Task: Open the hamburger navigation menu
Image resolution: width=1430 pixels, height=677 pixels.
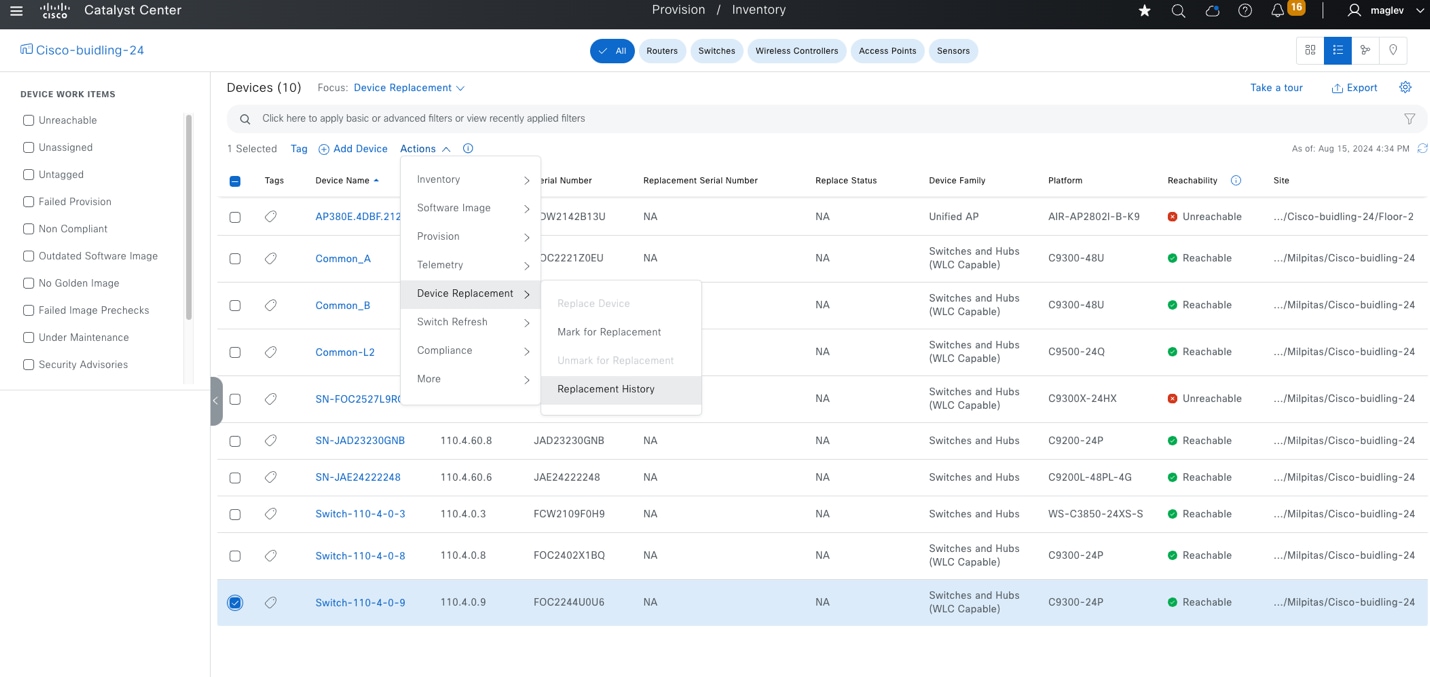Action: pos(16,11)
